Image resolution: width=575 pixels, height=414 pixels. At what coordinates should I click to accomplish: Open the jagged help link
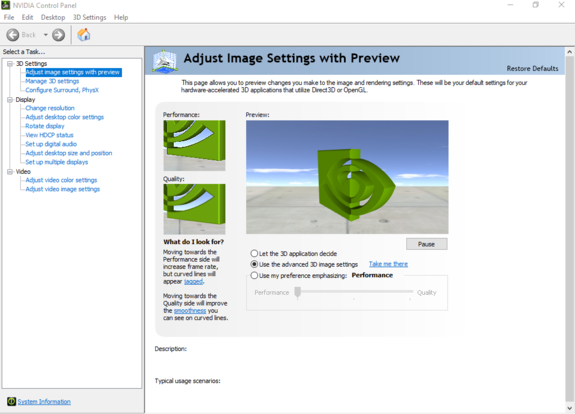193,282
